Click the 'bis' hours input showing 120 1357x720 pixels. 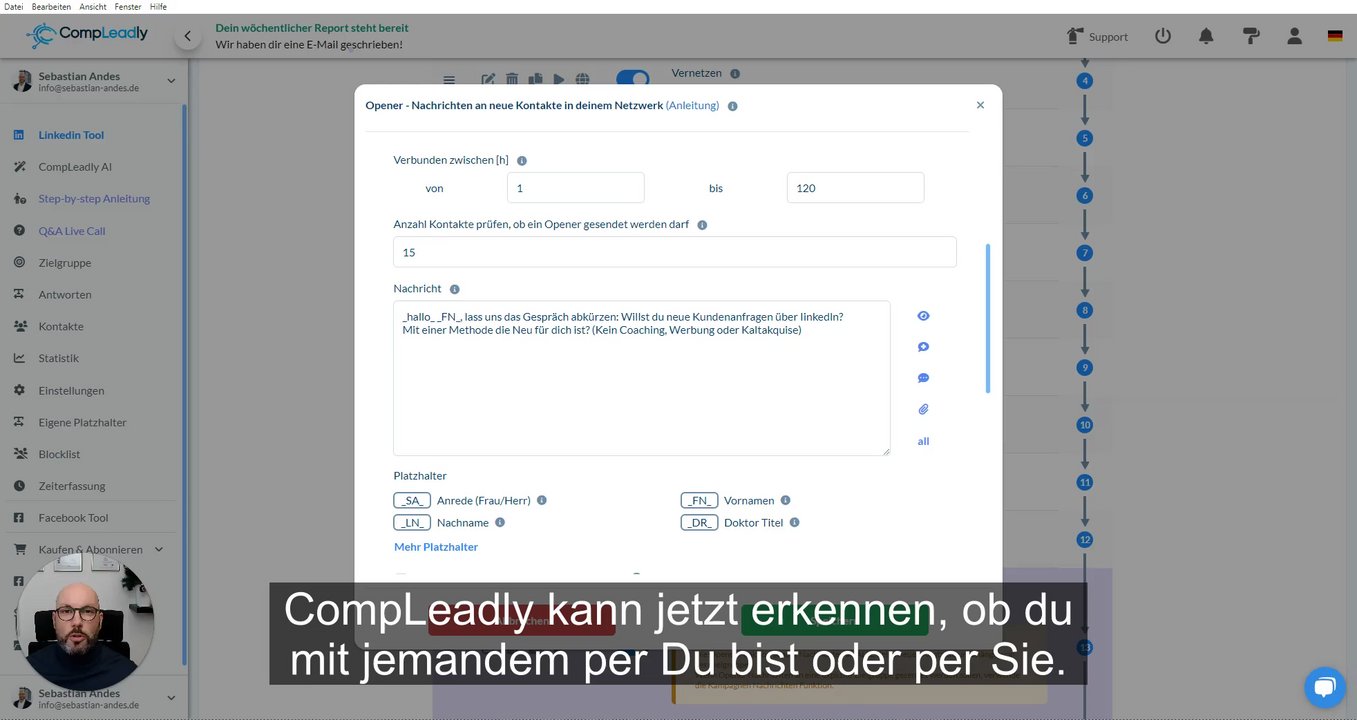856,188
